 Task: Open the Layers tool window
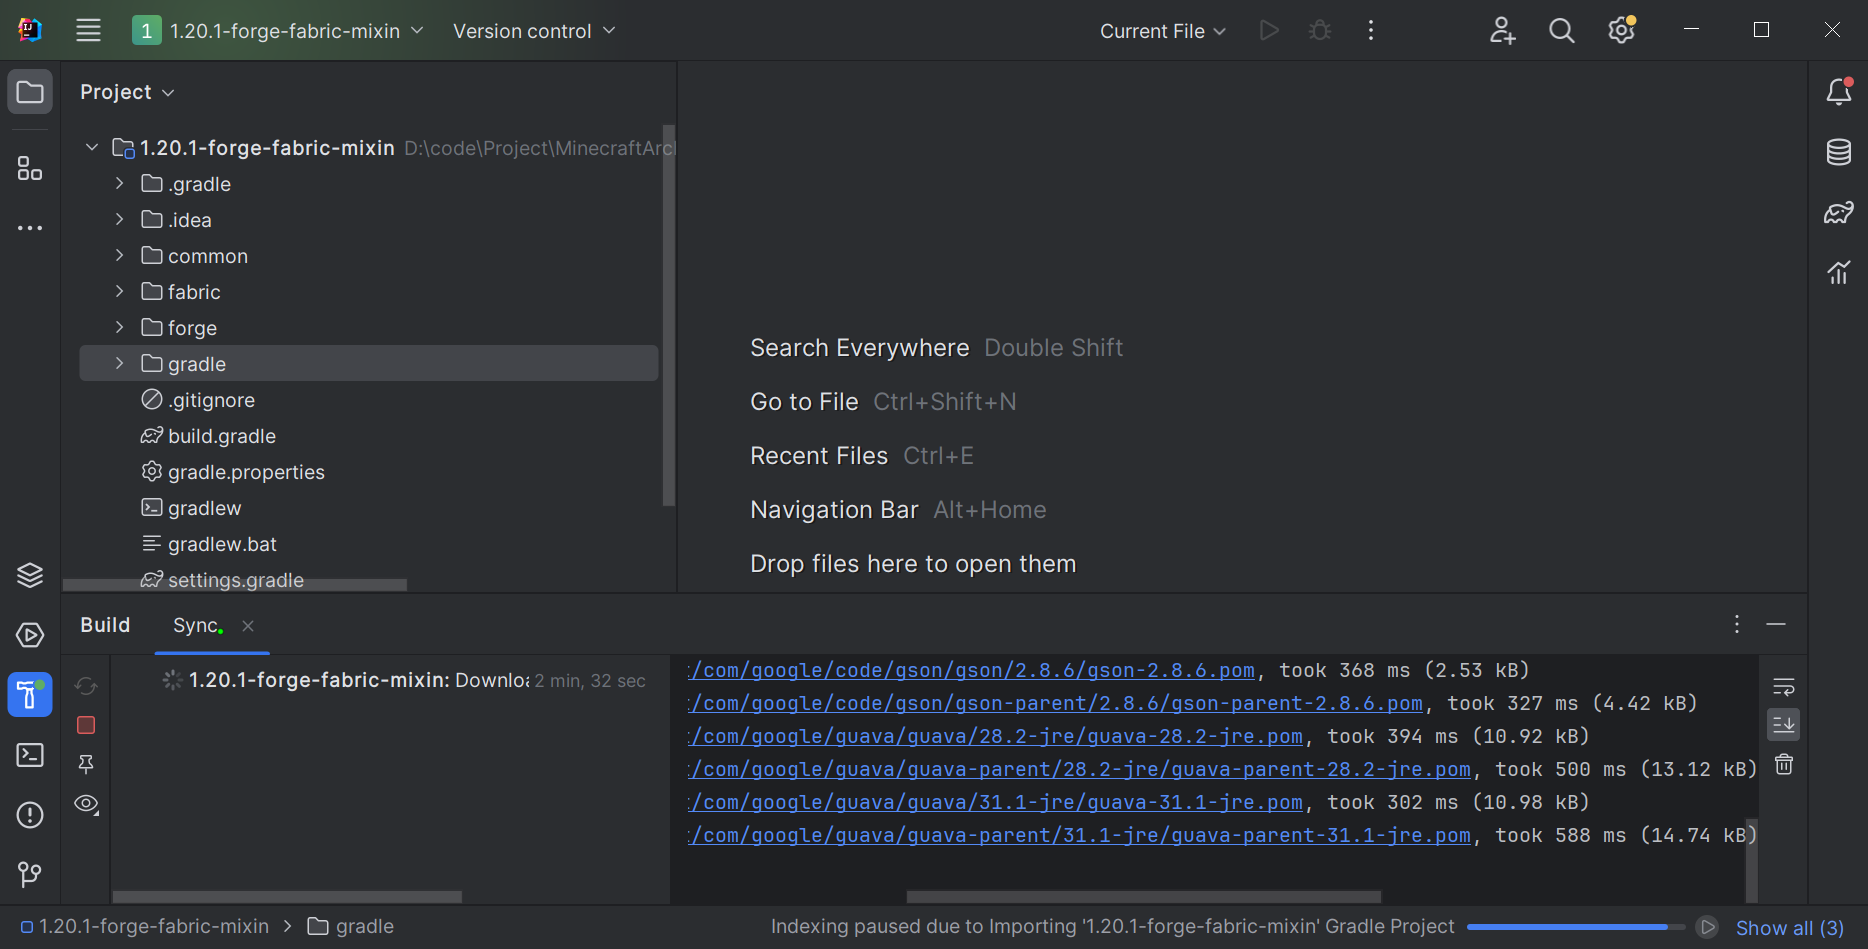point(30,575)
